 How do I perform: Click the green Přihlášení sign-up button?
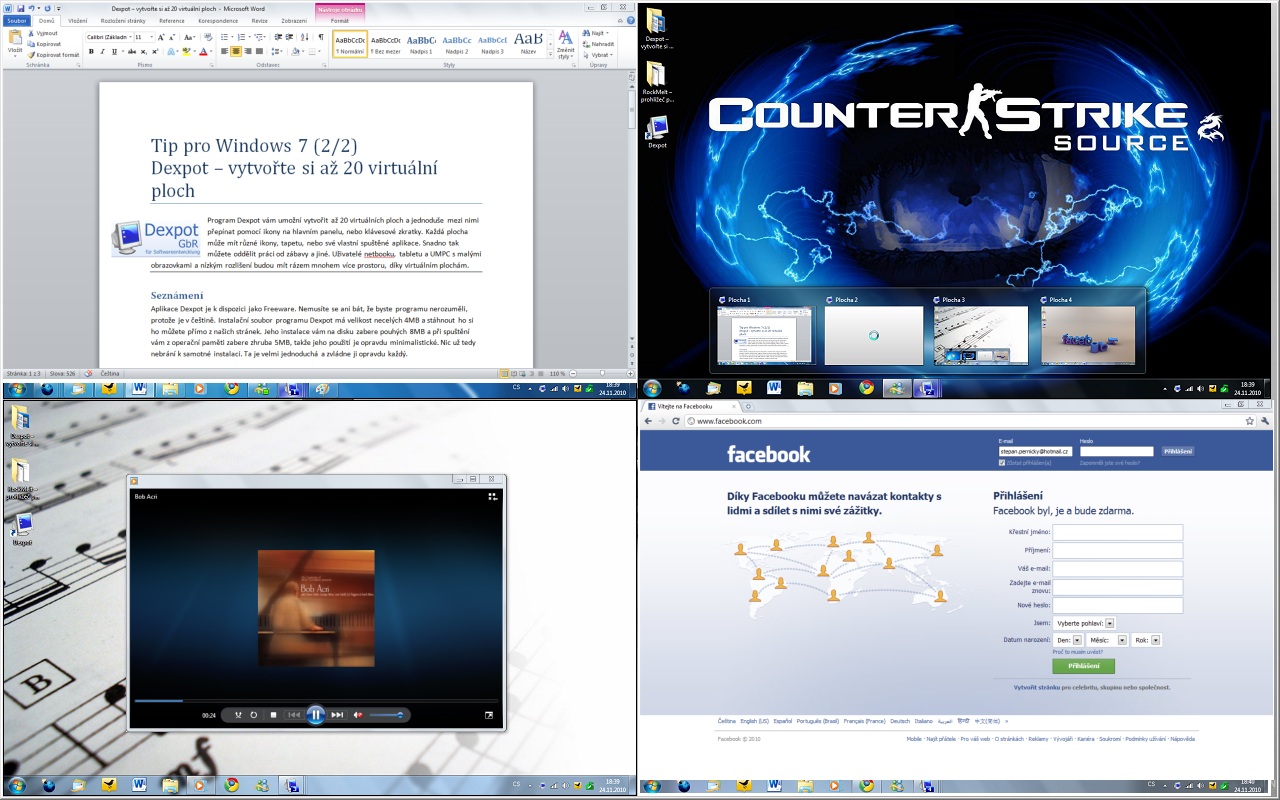[x=1083, y=666]
